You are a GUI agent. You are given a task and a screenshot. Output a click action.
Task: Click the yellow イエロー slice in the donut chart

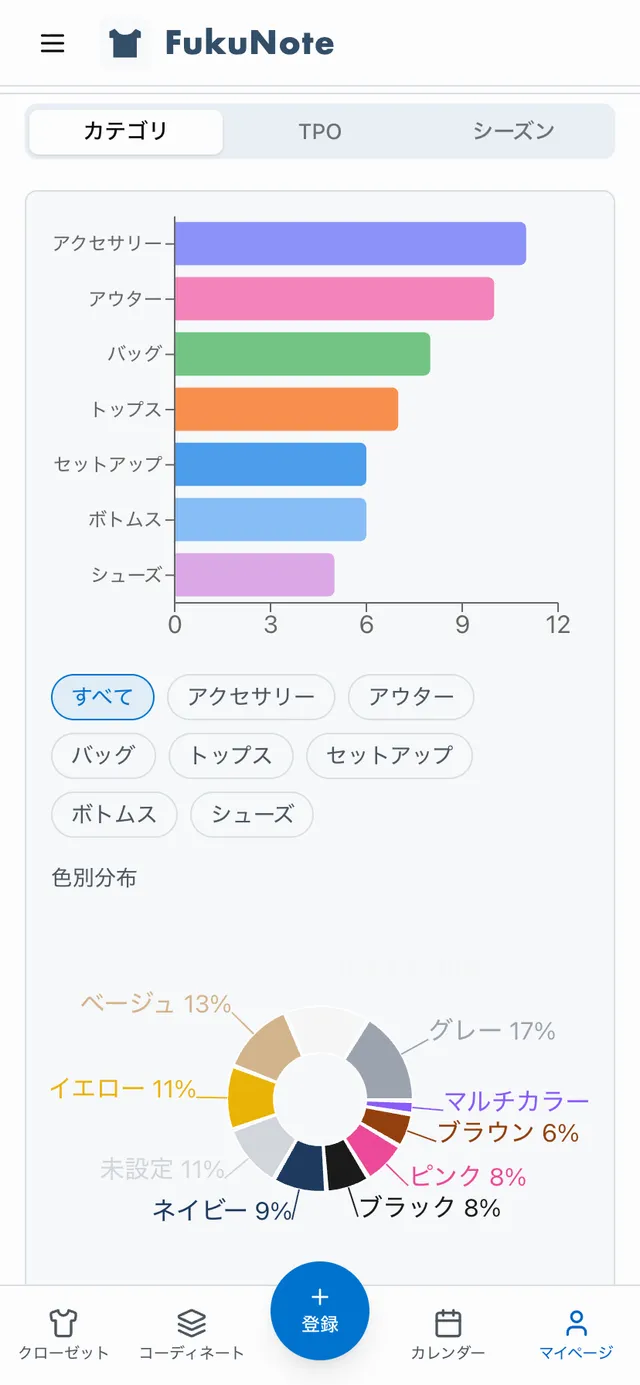(x=253, y=1097)
